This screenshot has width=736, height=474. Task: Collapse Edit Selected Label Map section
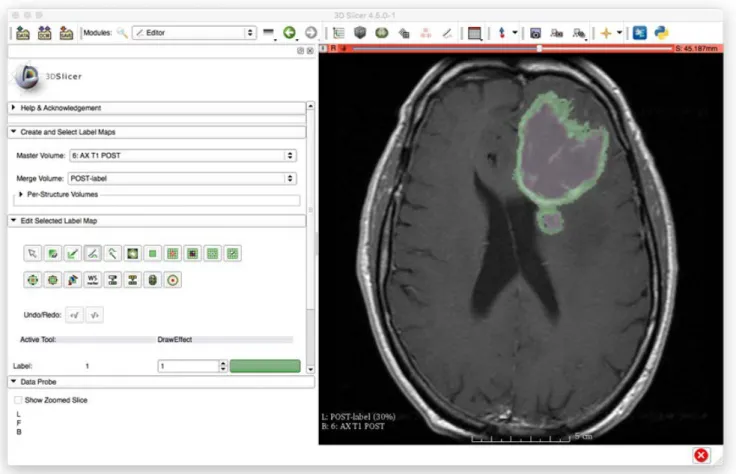[157, 221]
